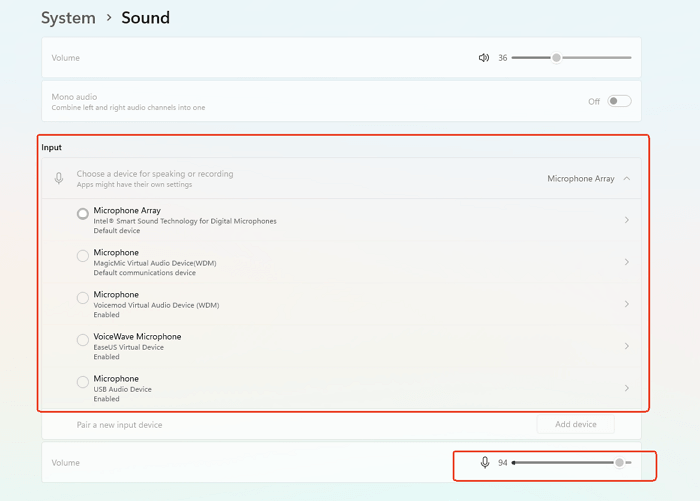The width and height of the screenshot is (700, 501).
Task: Click the output volume slider
Action: (571, 58)
